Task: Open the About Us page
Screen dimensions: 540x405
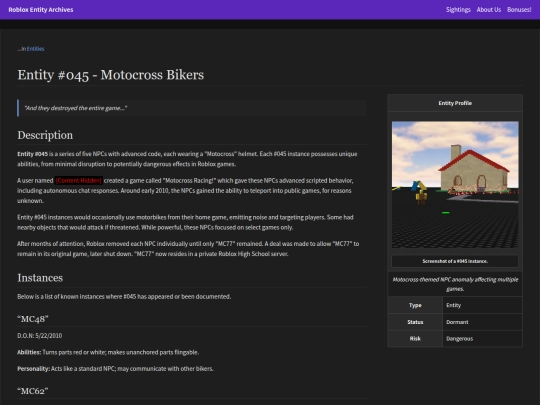Action: [488, 10]
